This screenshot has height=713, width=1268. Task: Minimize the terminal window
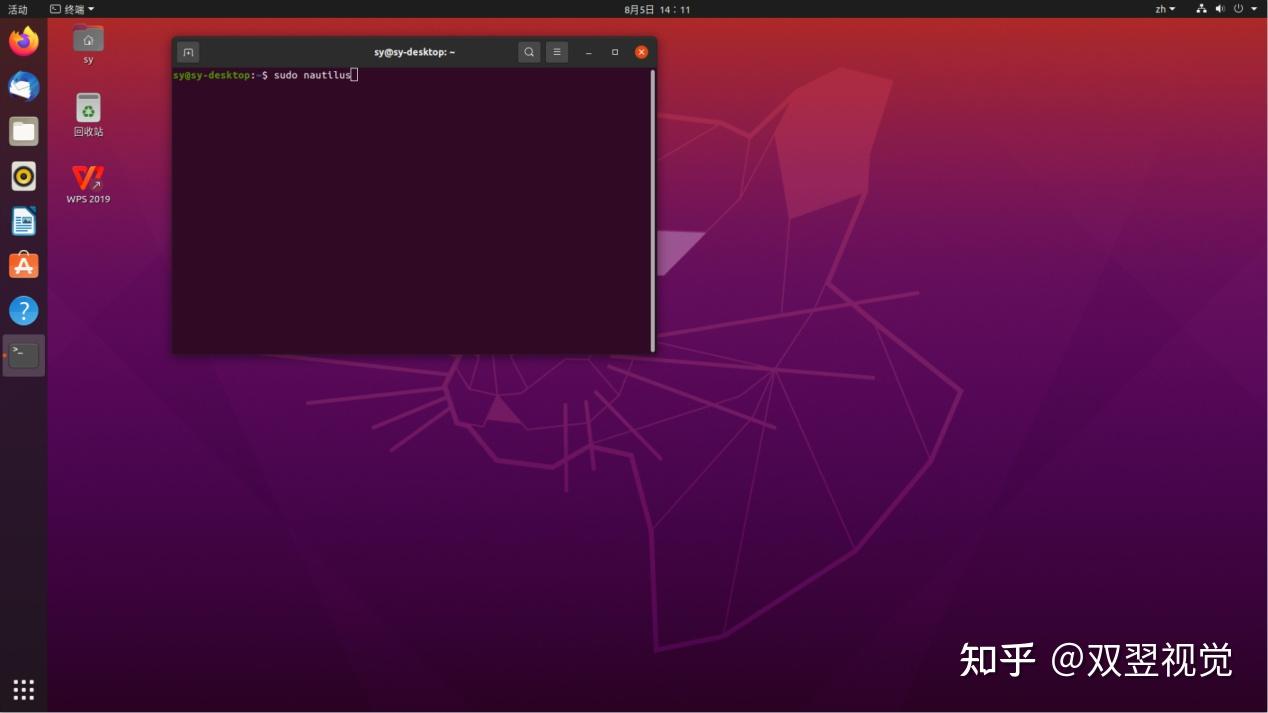click(x=589, y=52)
